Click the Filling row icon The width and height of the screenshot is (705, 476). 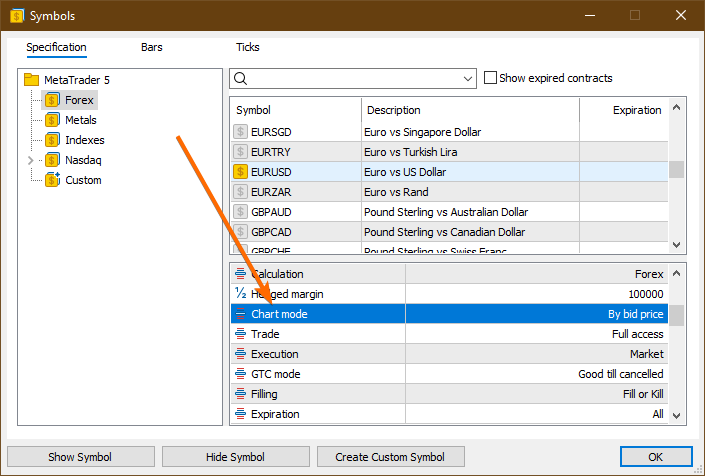click(241, 394)
